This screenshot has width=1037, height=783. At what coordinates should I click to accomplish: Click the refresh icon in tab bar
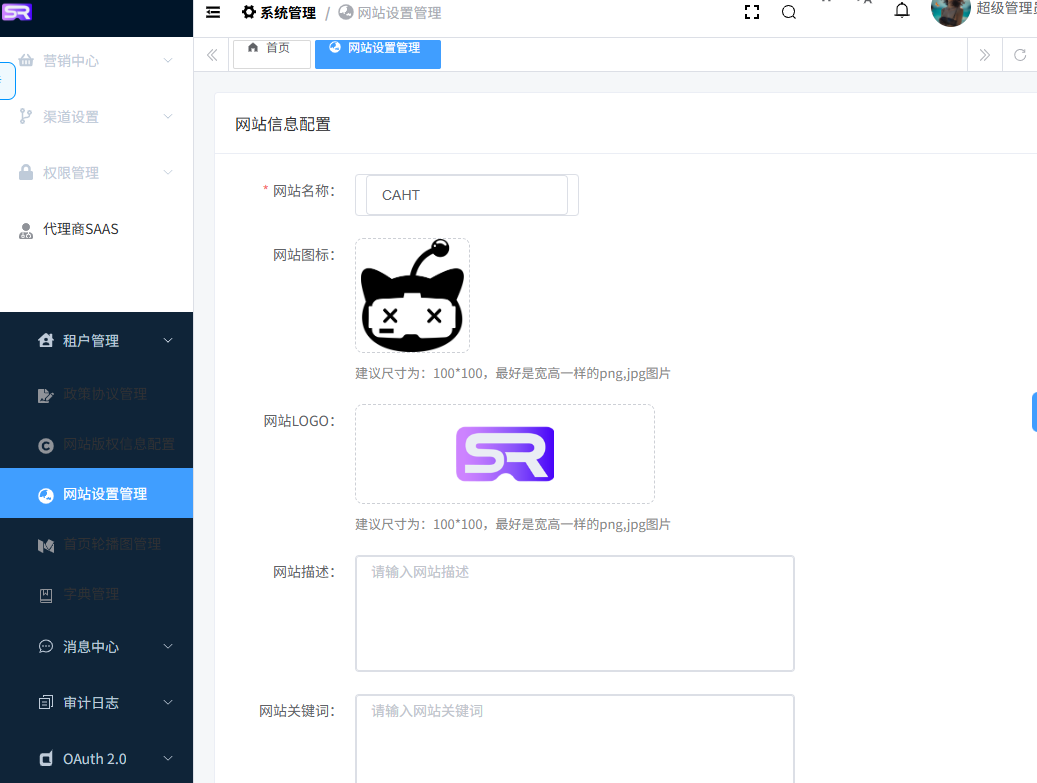1020,55
